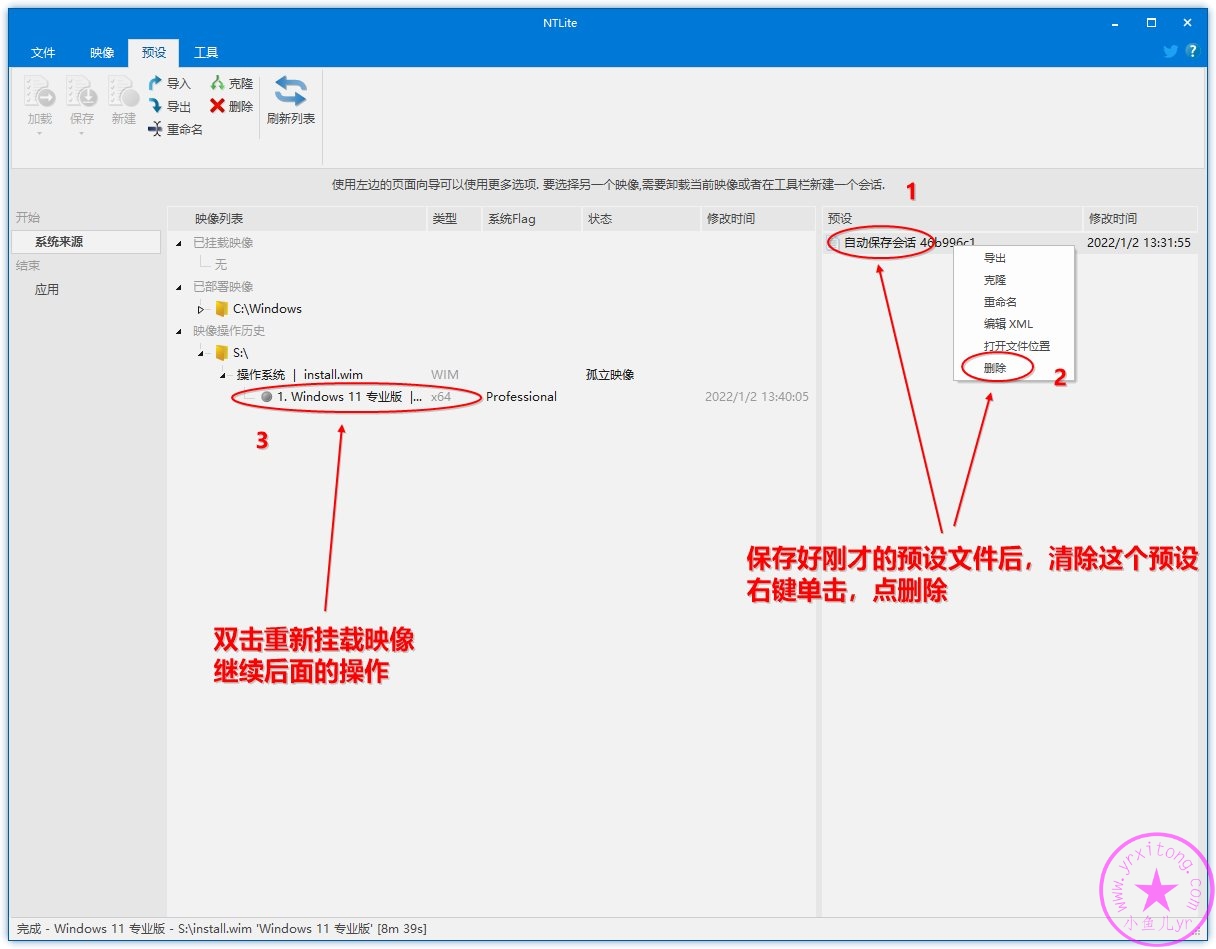Sort by the 预设 column header
Viewport: 1216px width, 949px height.
[x=953, y=219]
